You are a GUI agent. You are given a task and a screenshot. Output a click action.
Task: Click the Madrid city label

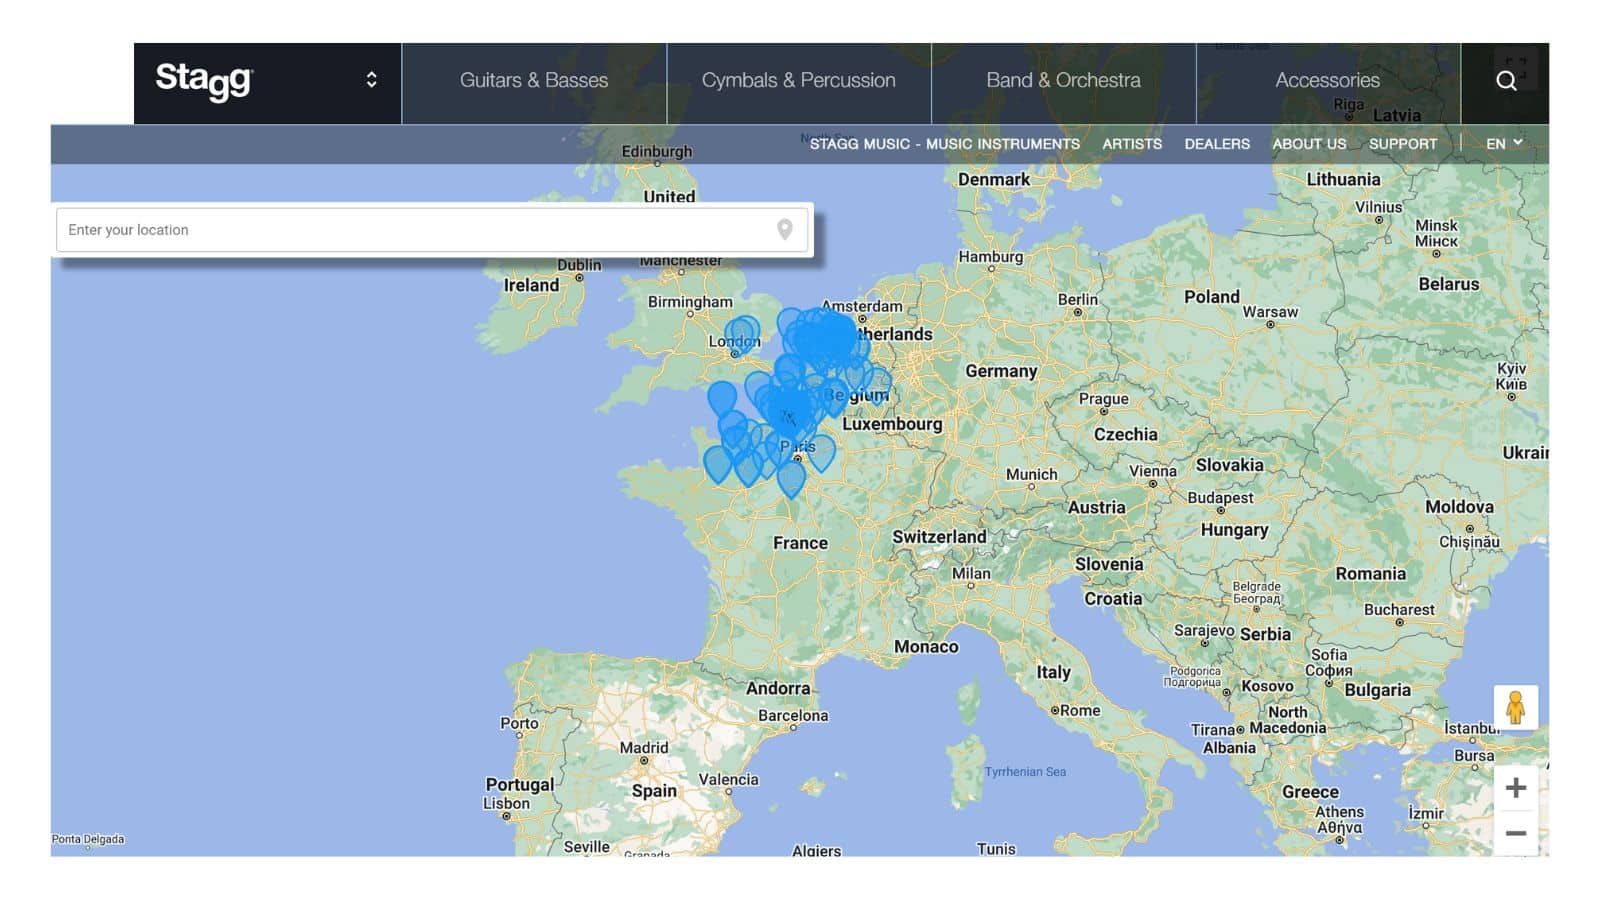coord(644,748)
